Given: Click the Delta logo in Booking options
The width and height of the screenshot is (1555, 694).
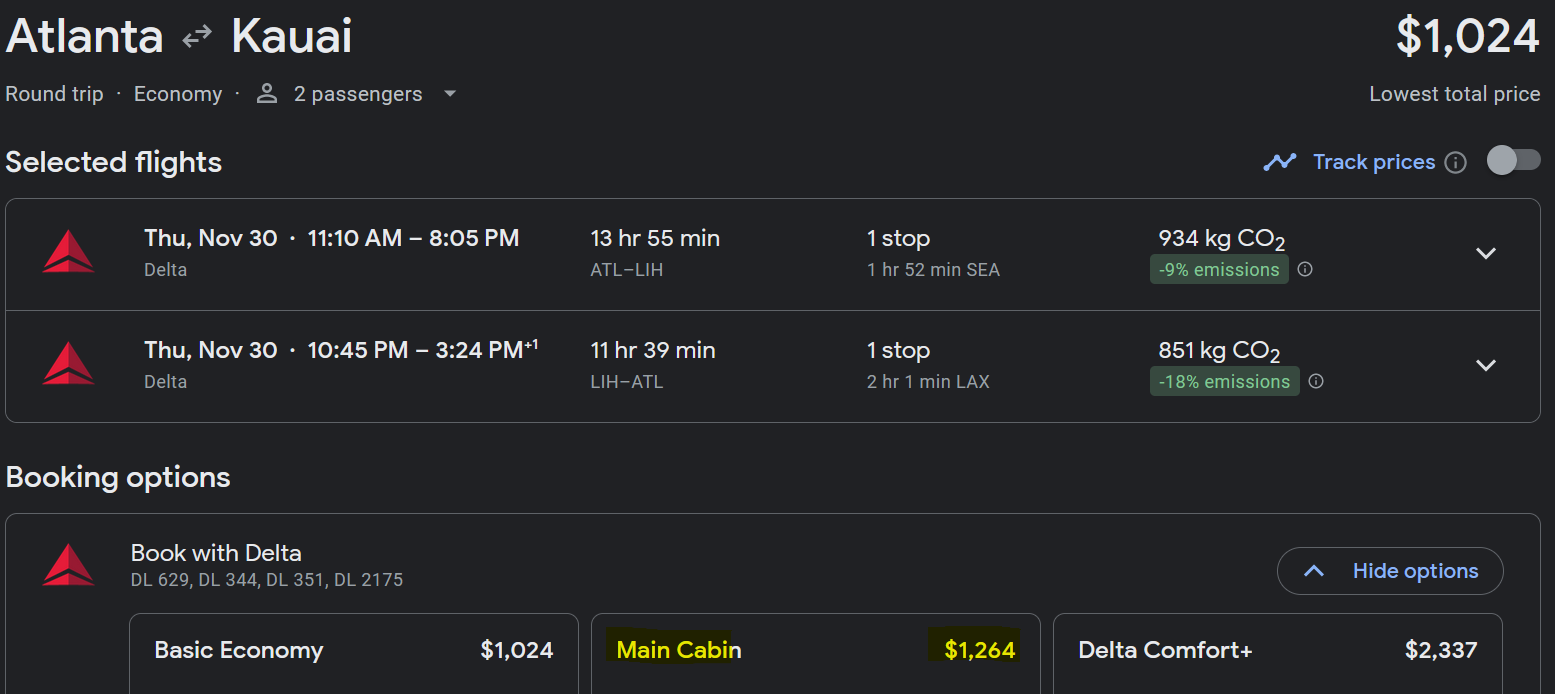Looking at the screenshot, I should pos(68,565).
